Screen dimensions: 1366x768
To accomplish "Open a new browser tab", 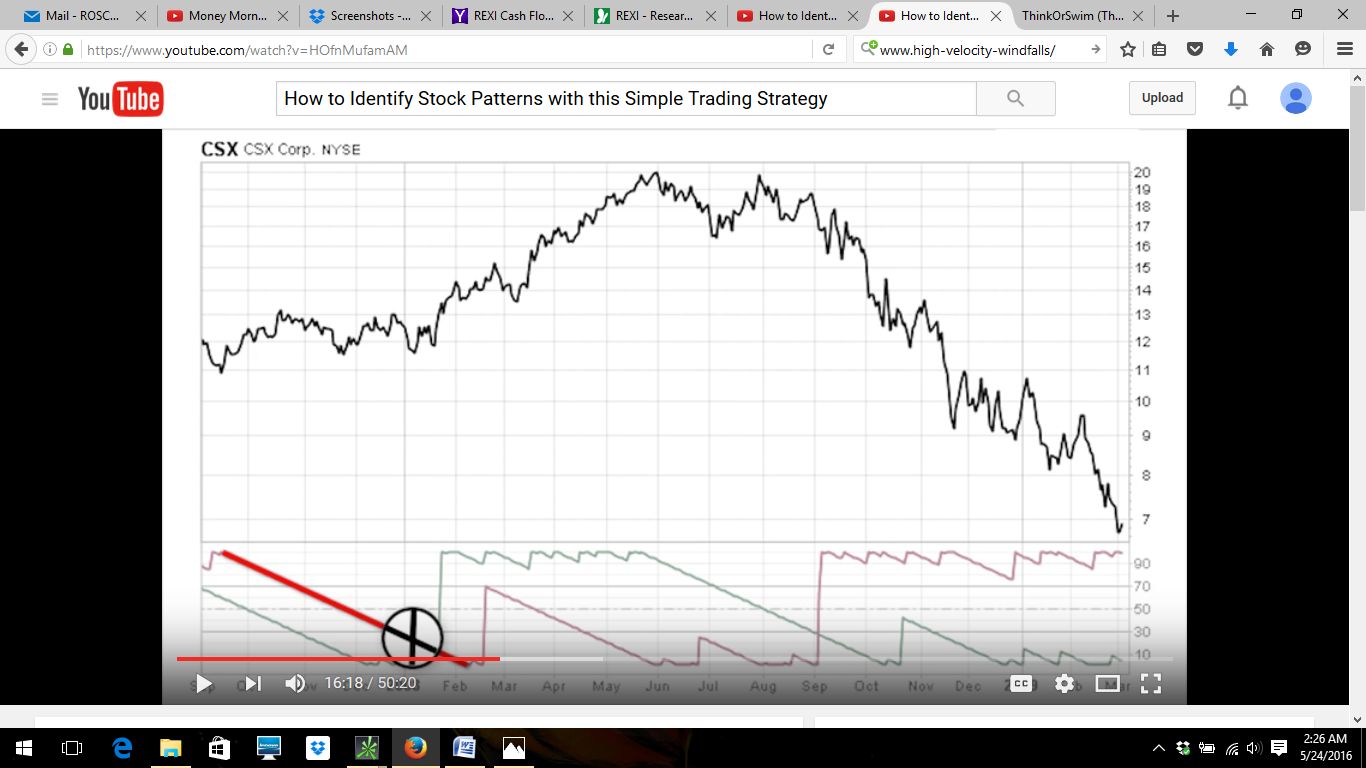I will [x=1173, y=16].
